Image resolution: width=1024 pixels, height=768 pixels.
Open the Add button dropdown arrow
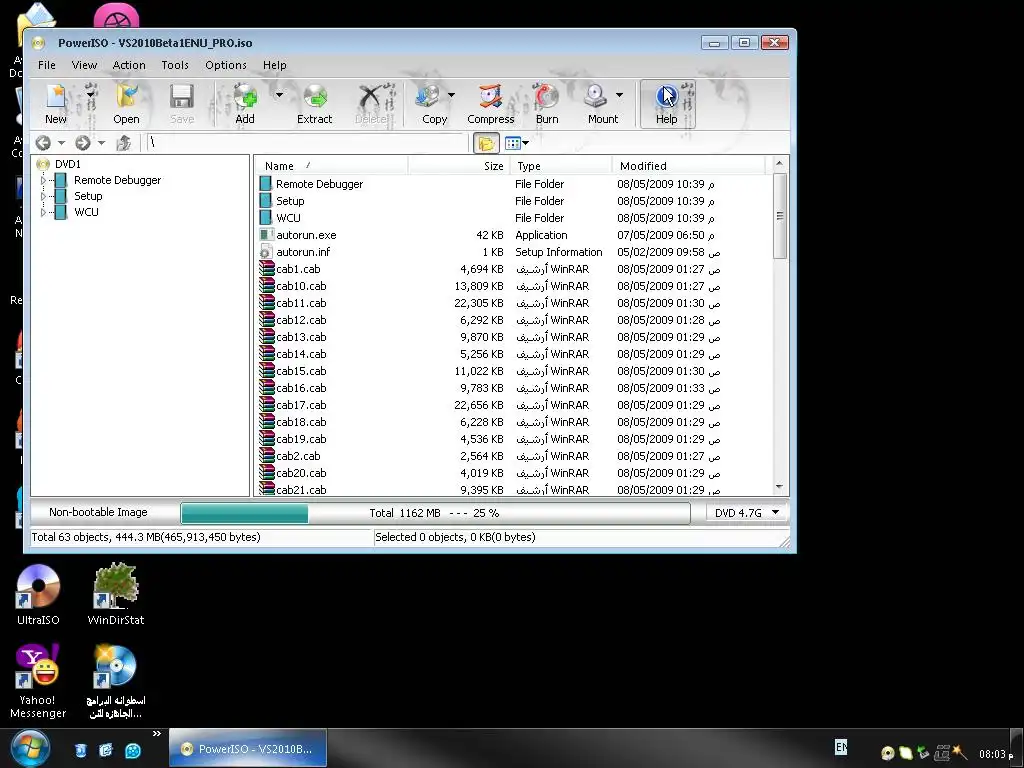(279, 95)
